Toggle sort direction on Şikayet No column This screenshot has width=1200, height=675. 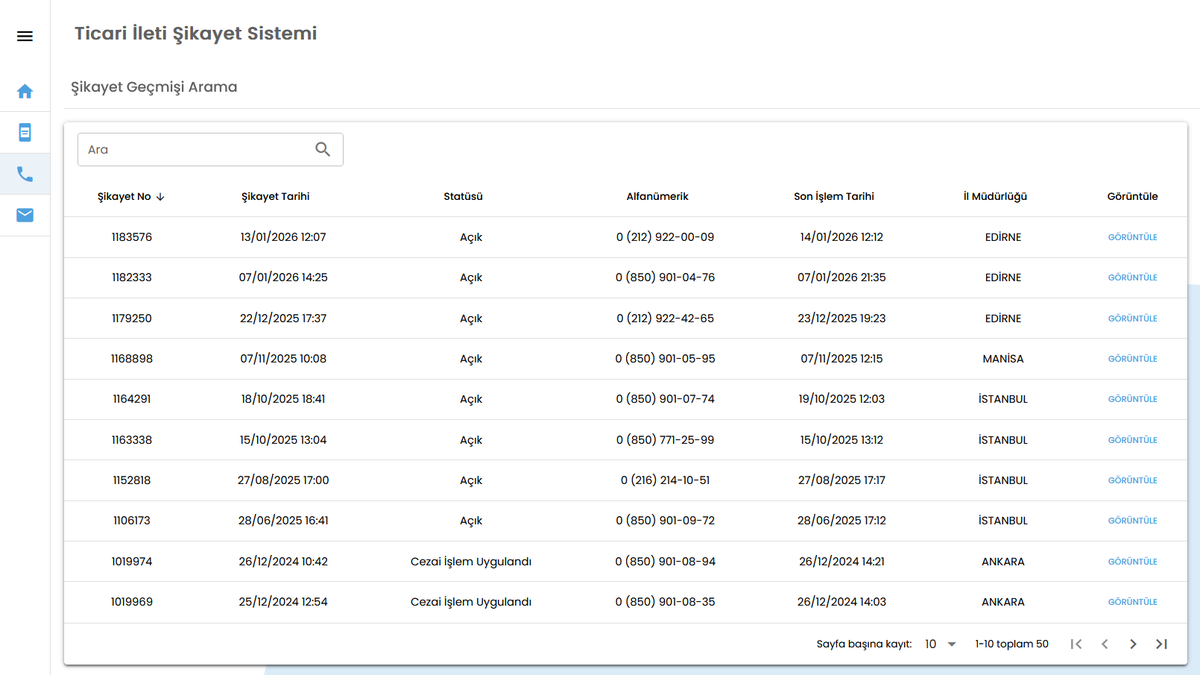131,196
